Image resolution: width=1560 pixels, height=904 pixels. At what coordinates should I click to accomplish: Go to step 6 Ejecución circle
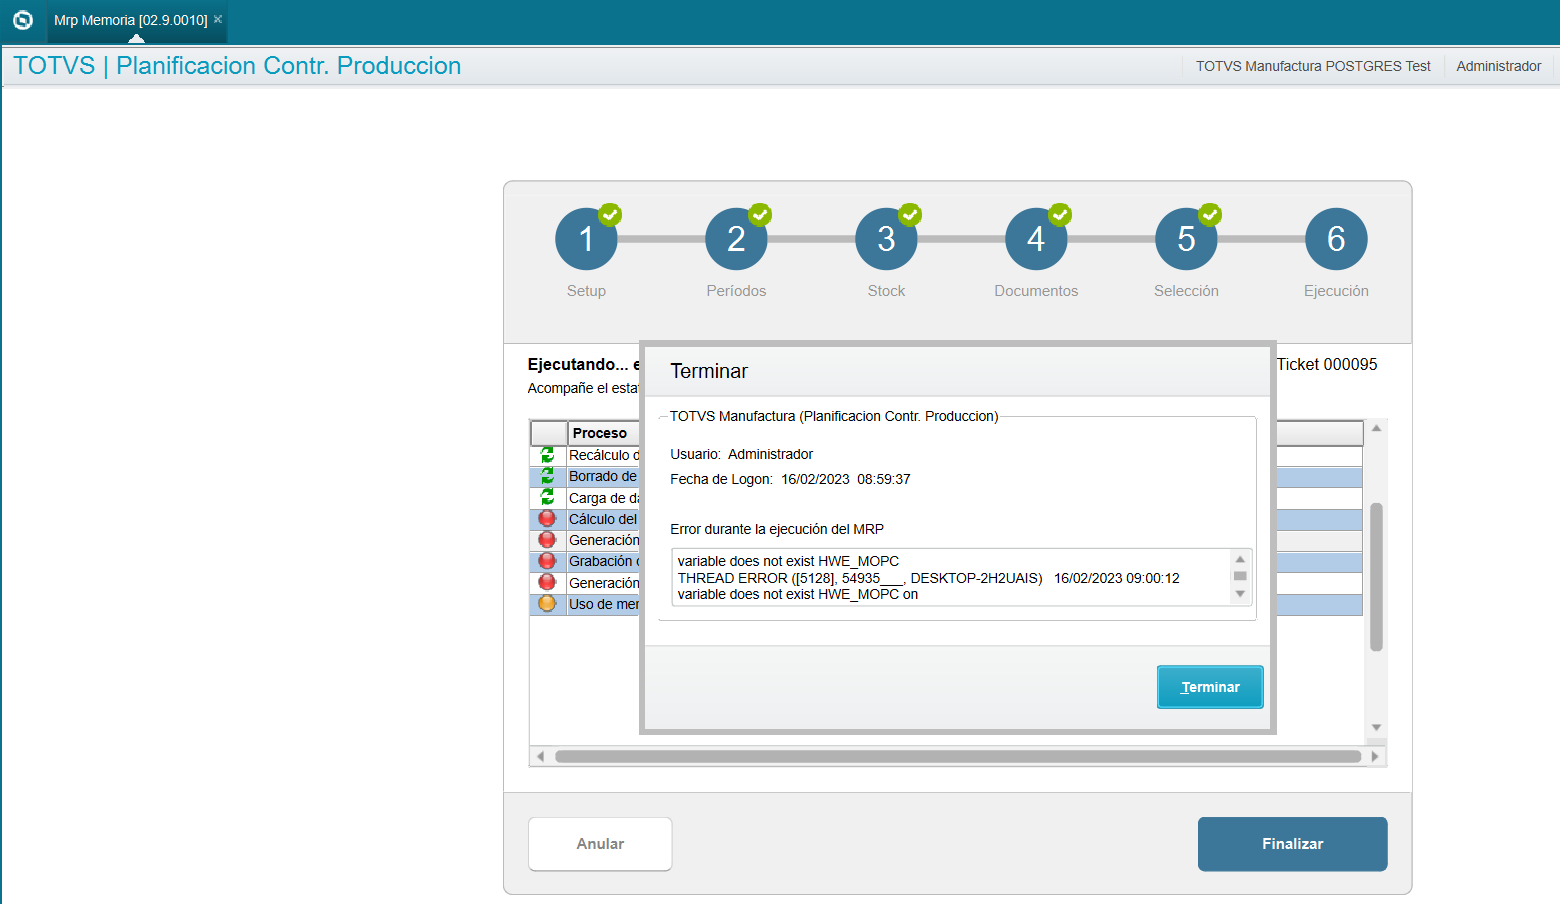tap(1336, 239)
